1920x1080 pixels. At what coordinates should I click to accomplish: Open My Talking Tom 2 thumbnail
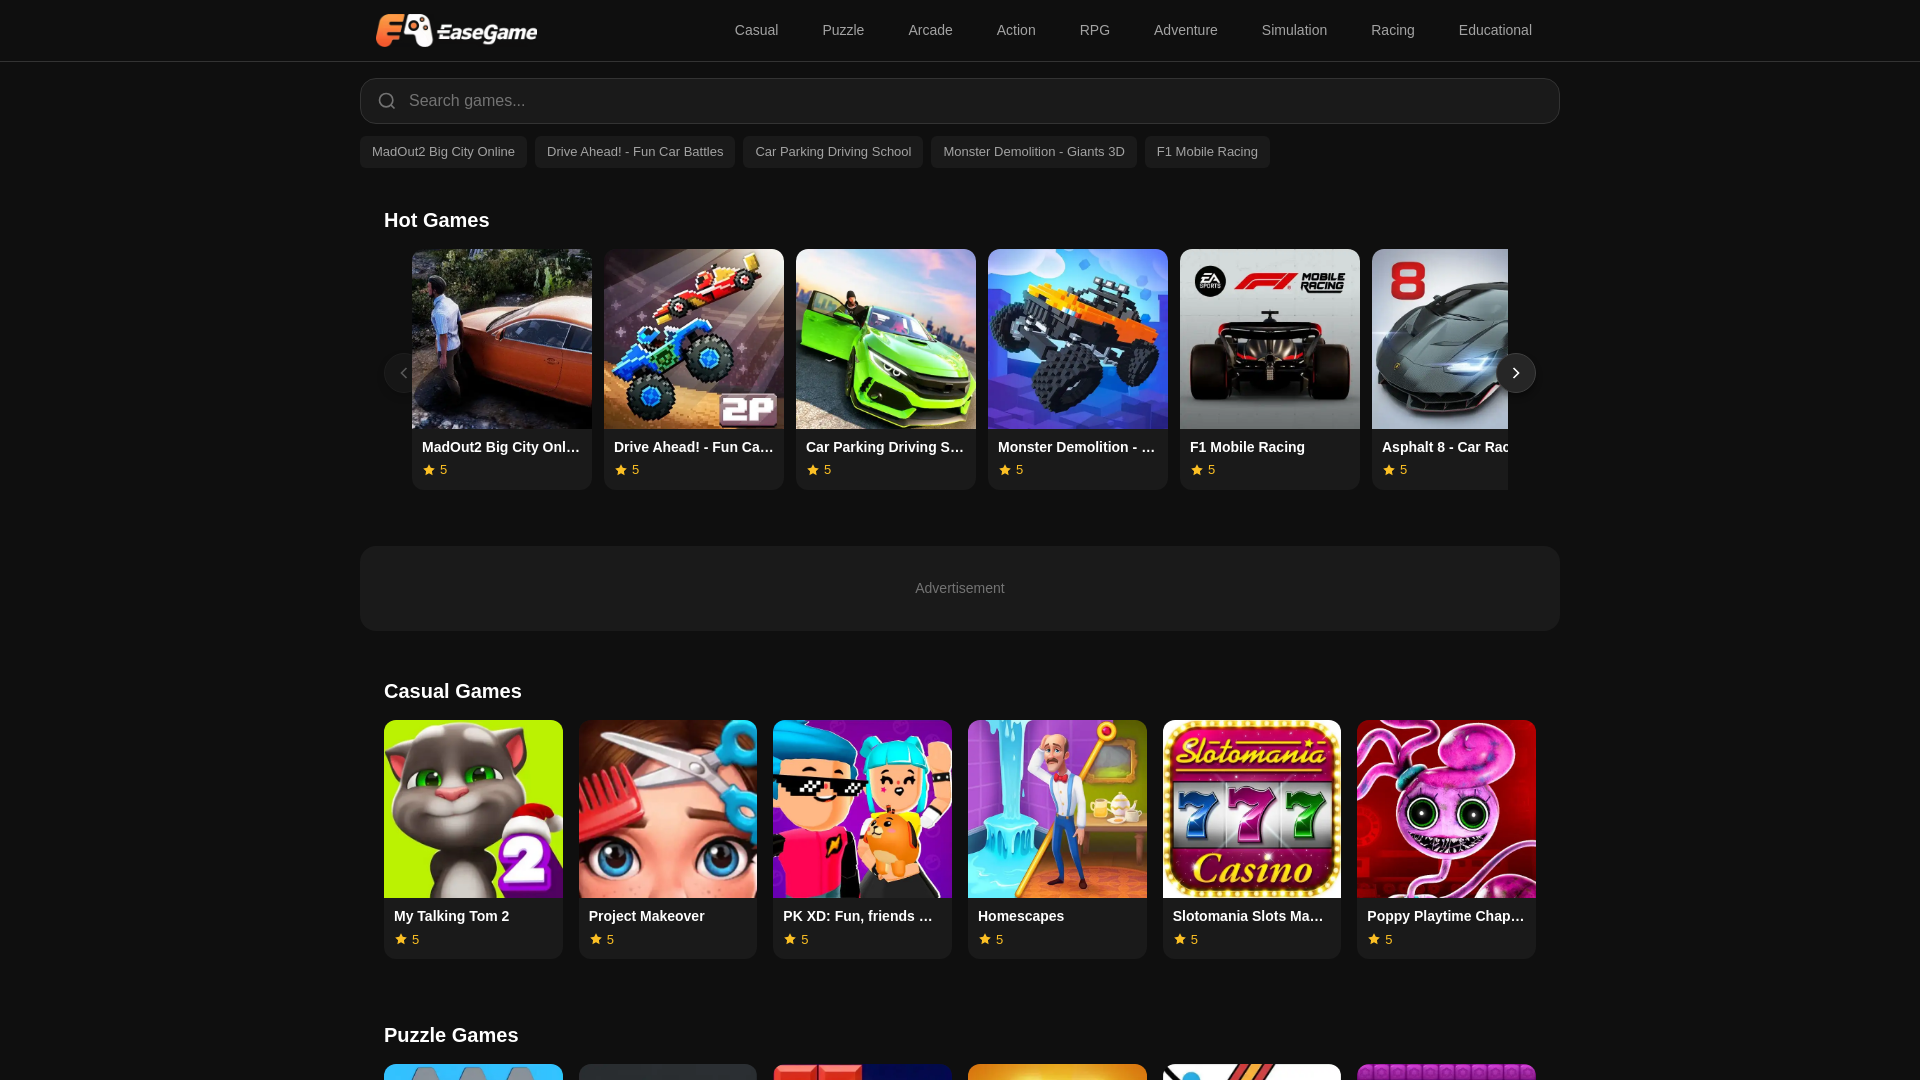point(473,809)
